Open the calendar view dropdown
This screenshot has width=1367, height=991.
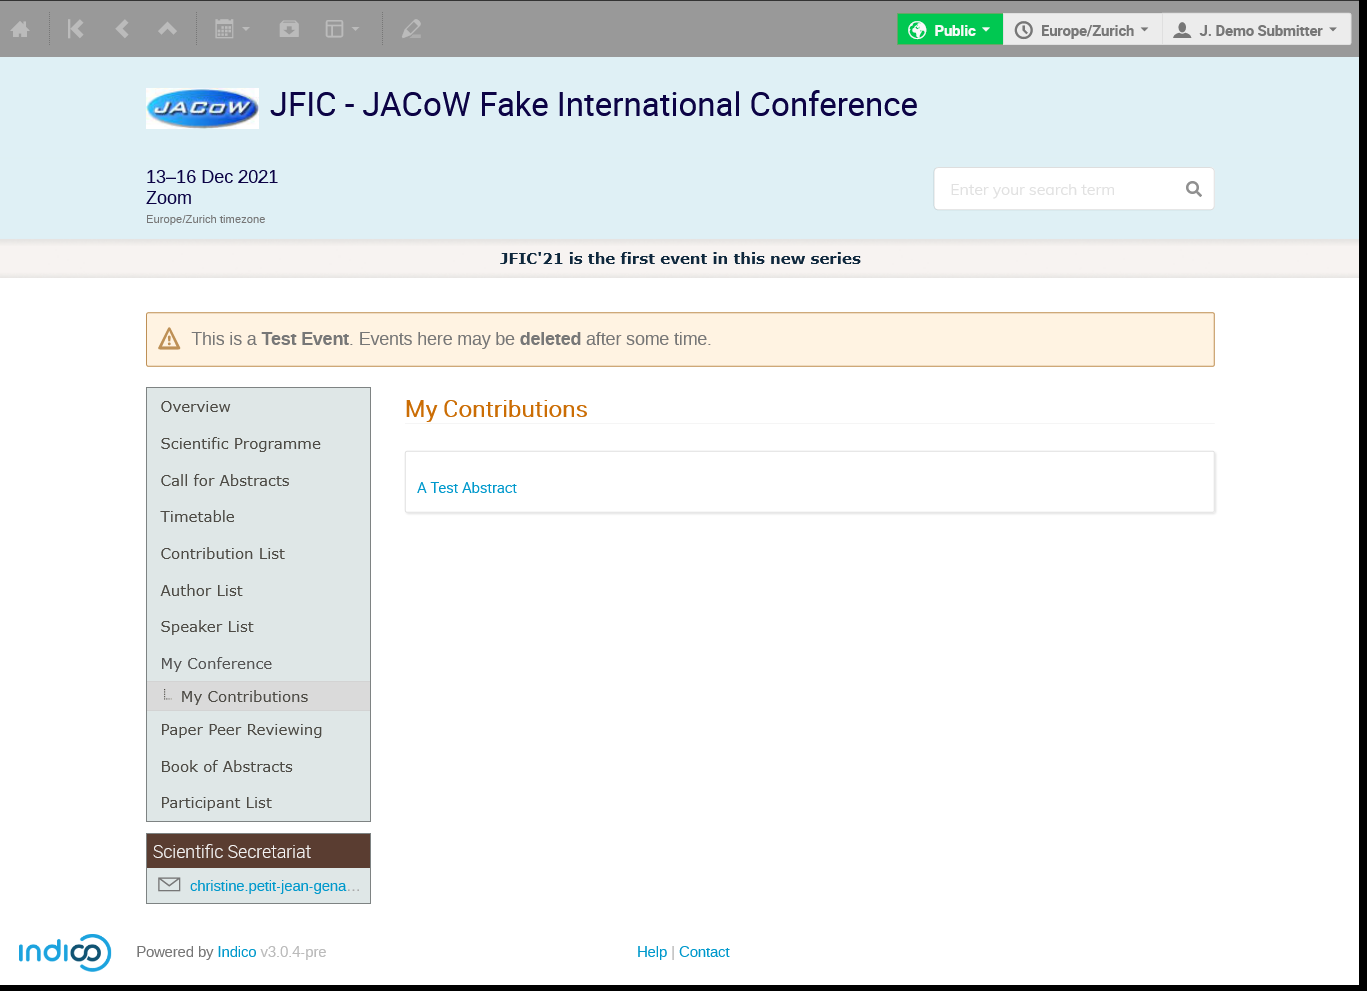pos(232,29)
